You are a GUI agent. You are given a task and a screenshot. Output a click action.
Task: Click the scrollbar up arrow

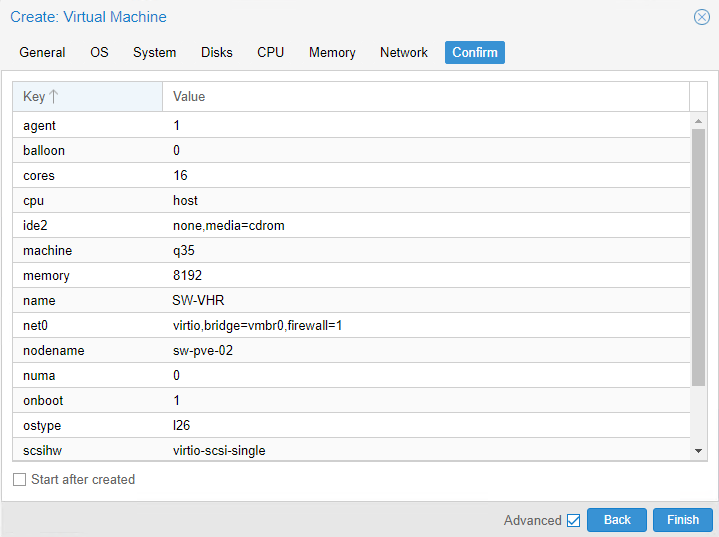coord(698,121)
